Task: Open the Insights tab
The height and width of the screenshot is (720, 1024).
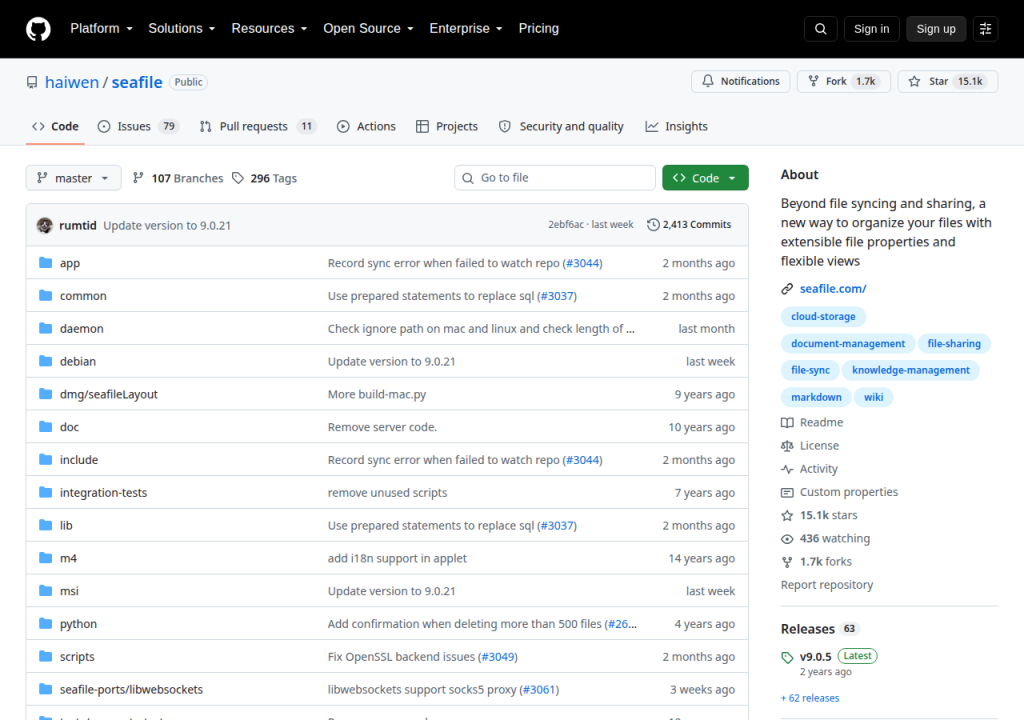Action: click(x=676, y=126)
